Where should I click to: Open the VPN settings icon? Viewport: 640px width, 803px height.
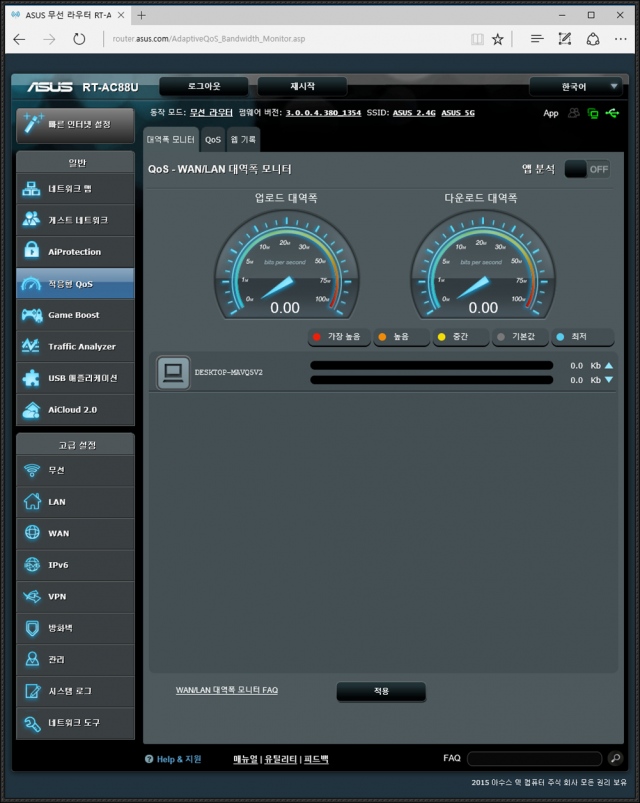click(x=32, y=596)
